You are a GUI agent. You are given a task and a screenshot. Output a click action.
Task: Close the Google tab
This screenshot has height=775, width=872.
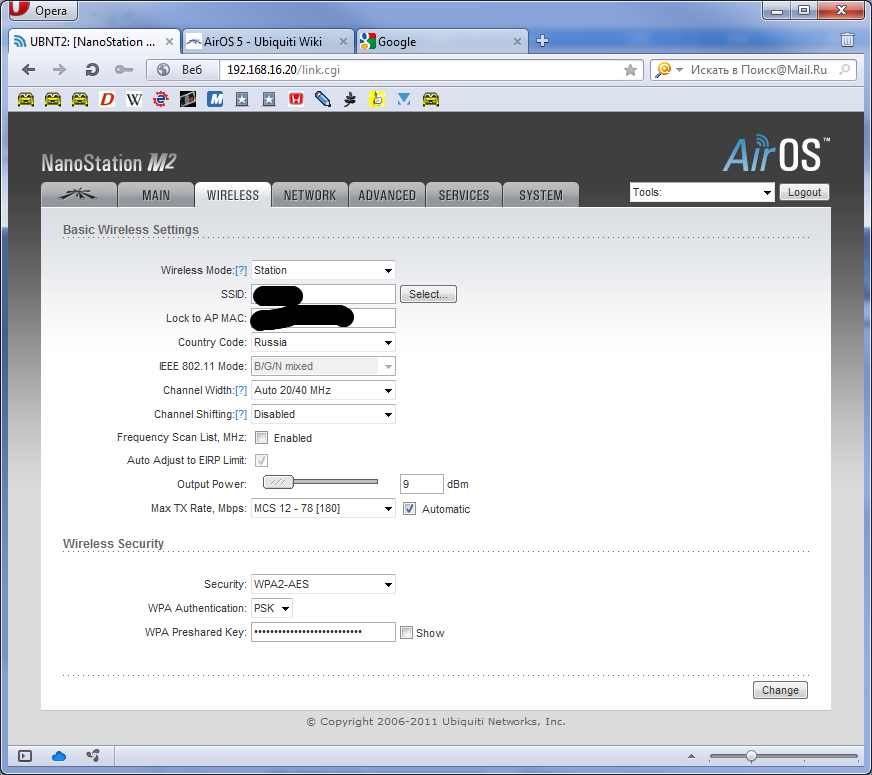click(517, 42)
